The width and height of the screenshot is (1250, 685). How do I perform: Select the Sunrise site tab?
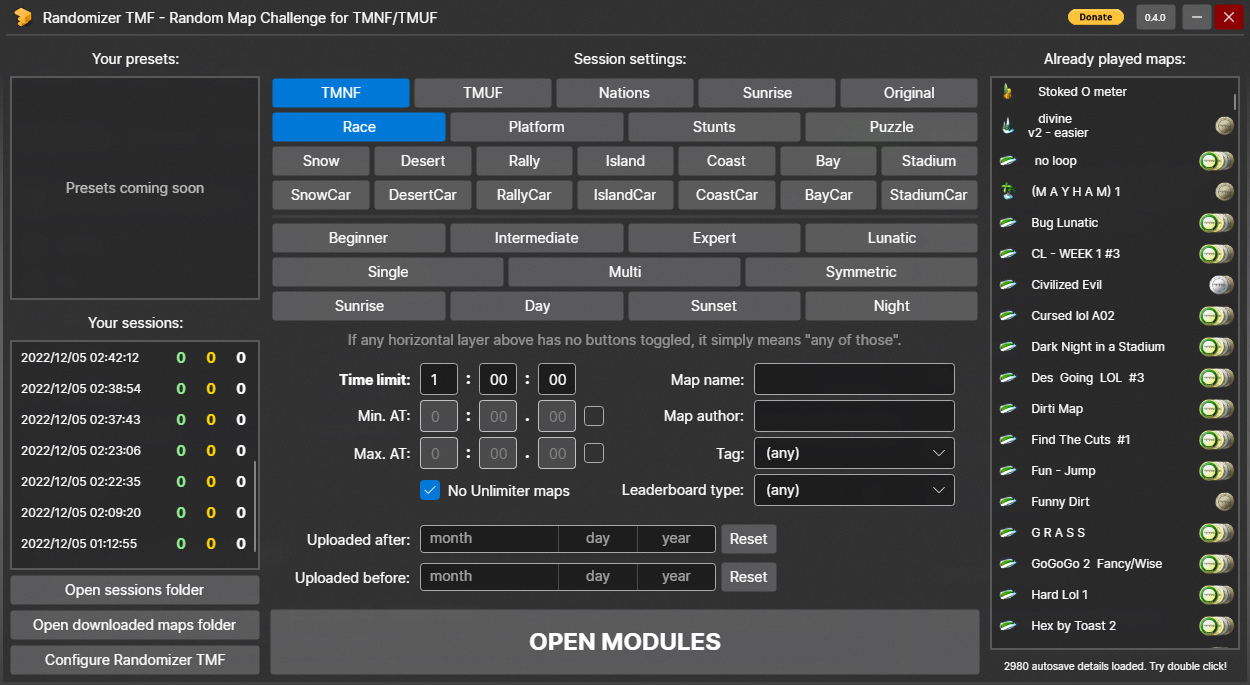point(767,93)
